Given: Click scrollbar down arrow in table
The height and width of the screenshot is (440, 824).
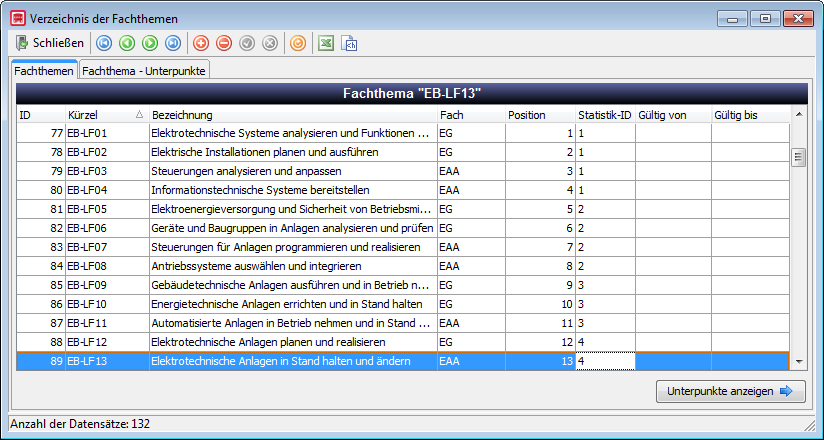Looking at the screenshot, I should tap(799, 361).
